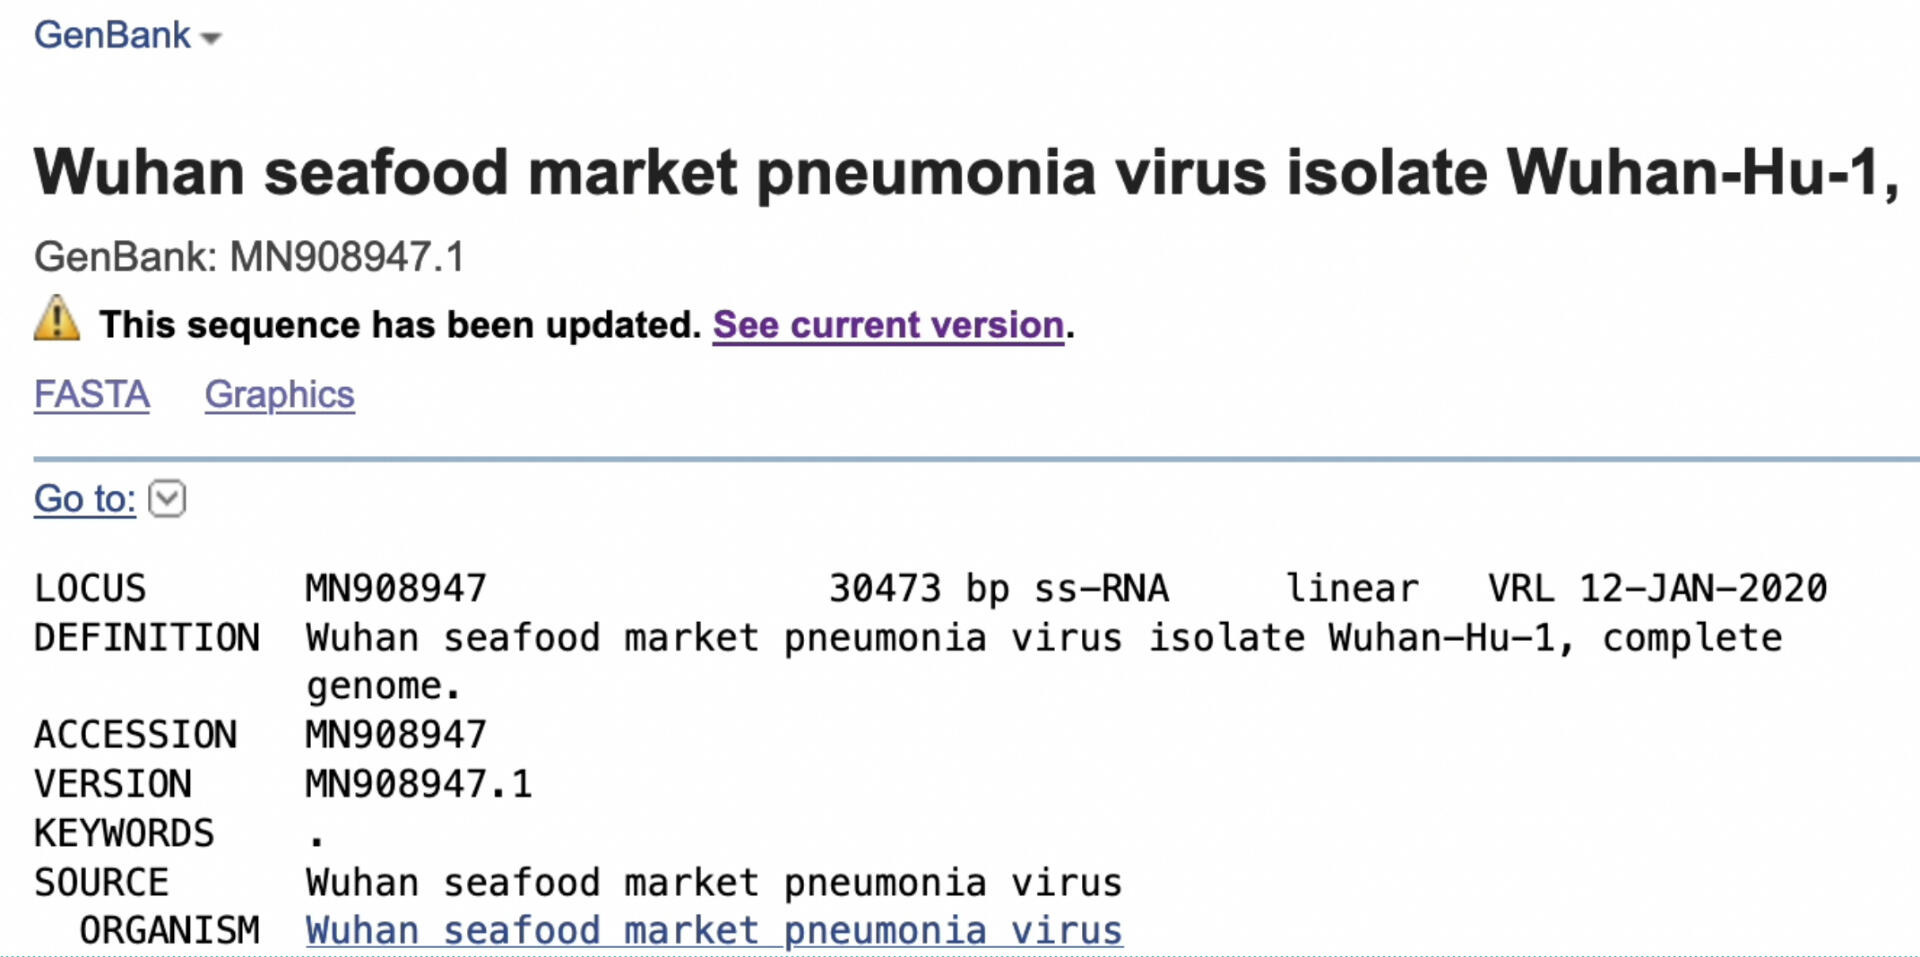
Task: Click the SOURCE field label
Action: [x=101, y=882]
